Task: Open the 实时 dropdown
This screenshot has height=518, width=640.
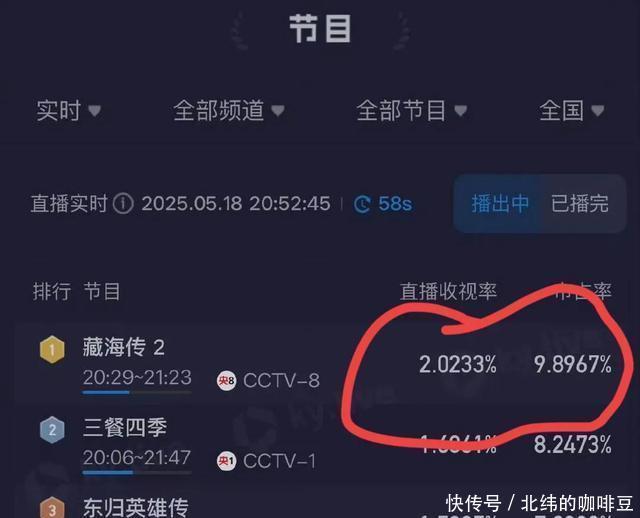Action: (69, 111)
